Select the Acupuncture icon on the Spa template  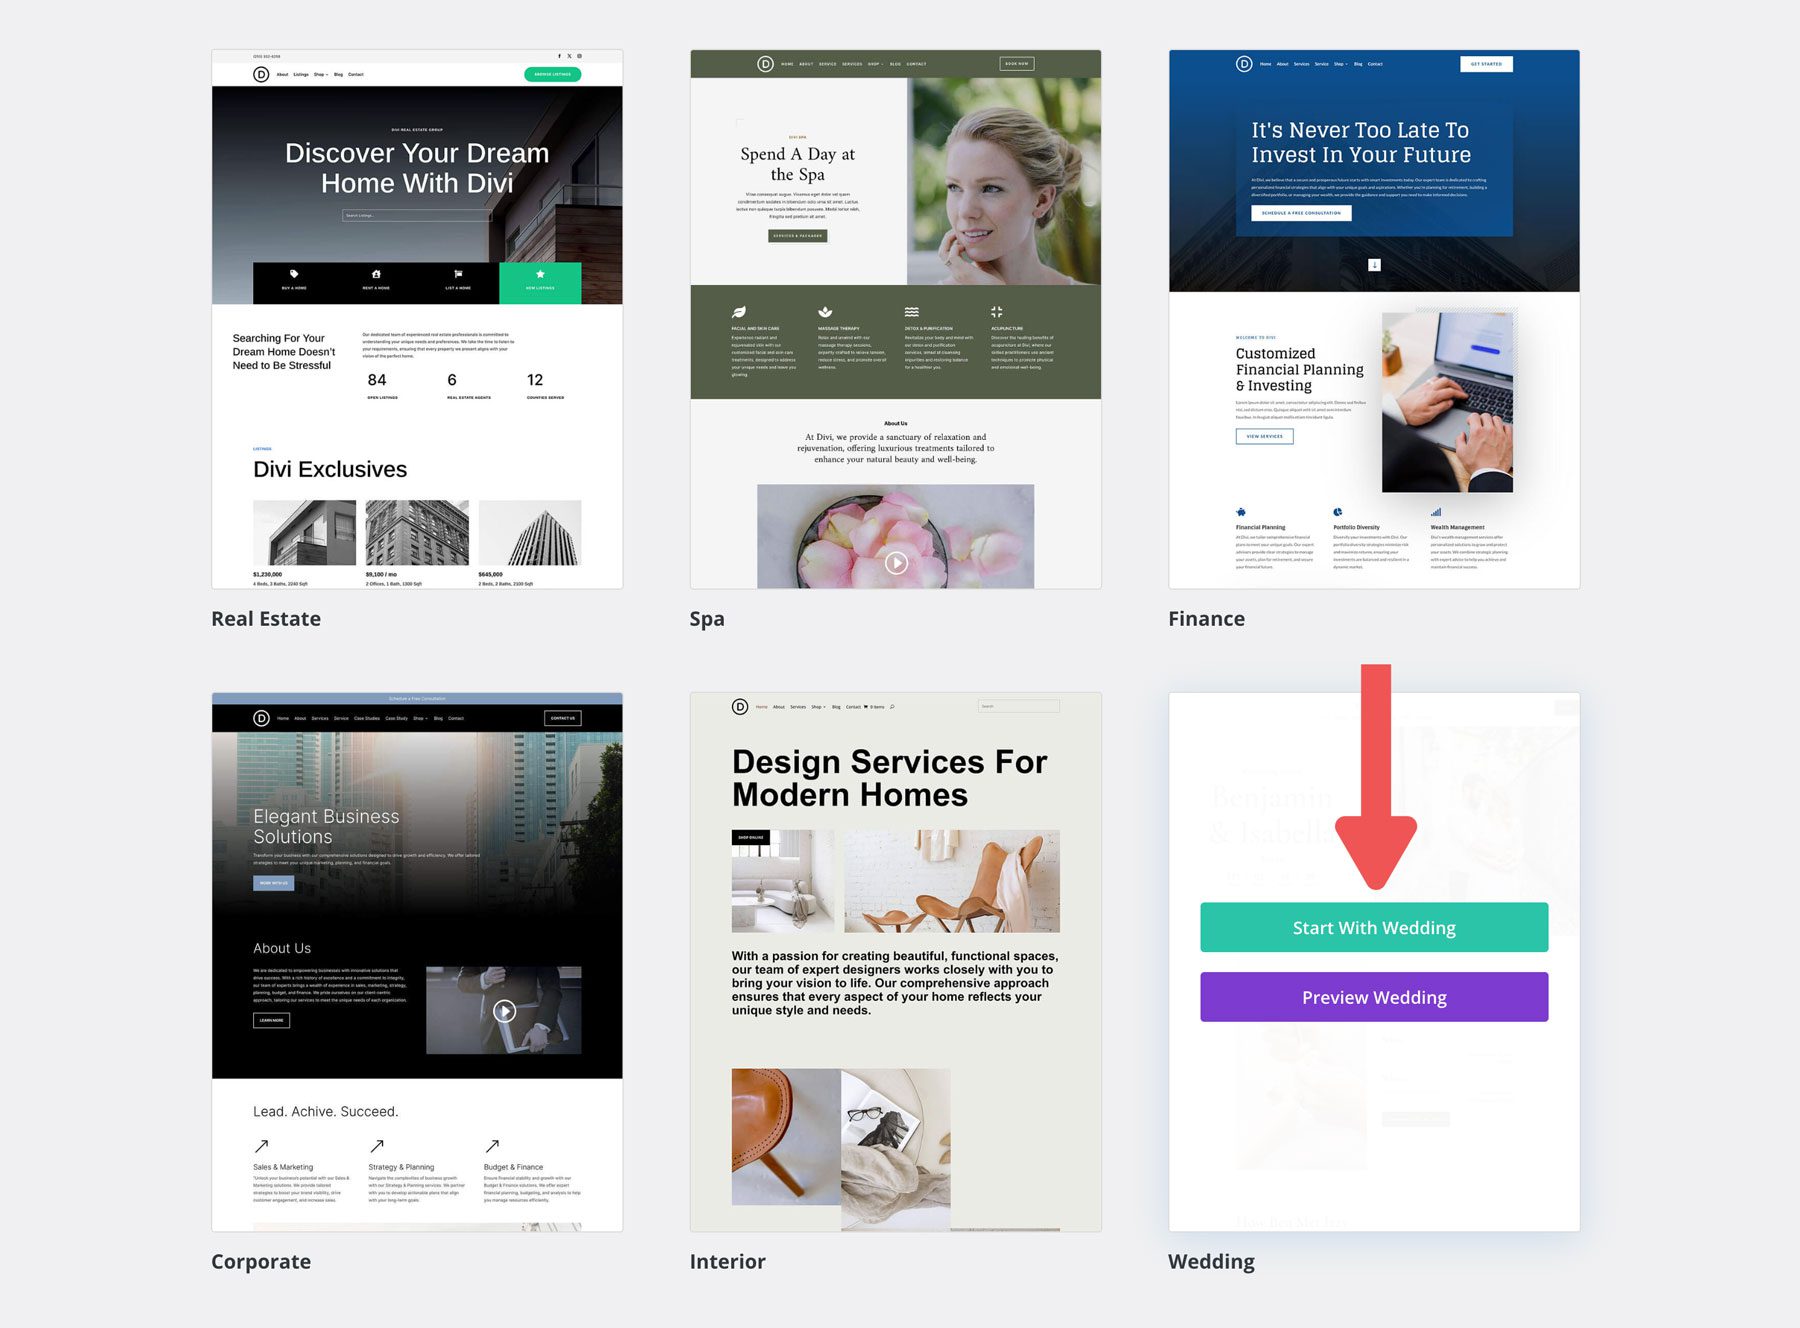(996, 311)
